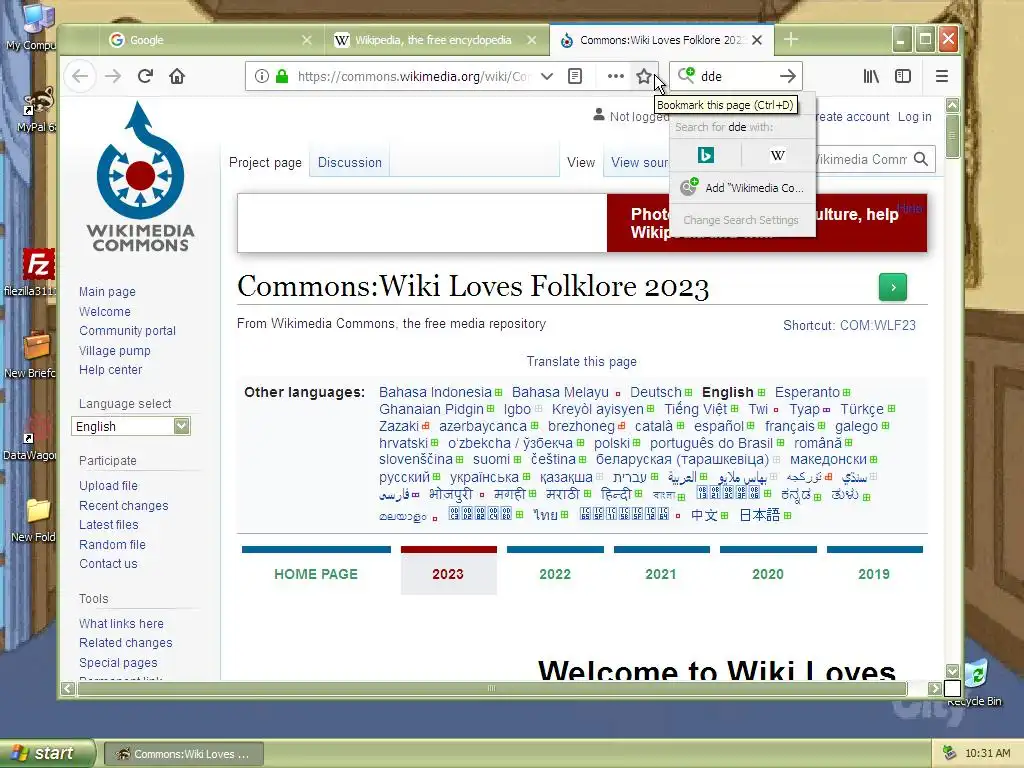
Task: Click Add Wikimedia Commons search engine
Action: tap(743, 188)
